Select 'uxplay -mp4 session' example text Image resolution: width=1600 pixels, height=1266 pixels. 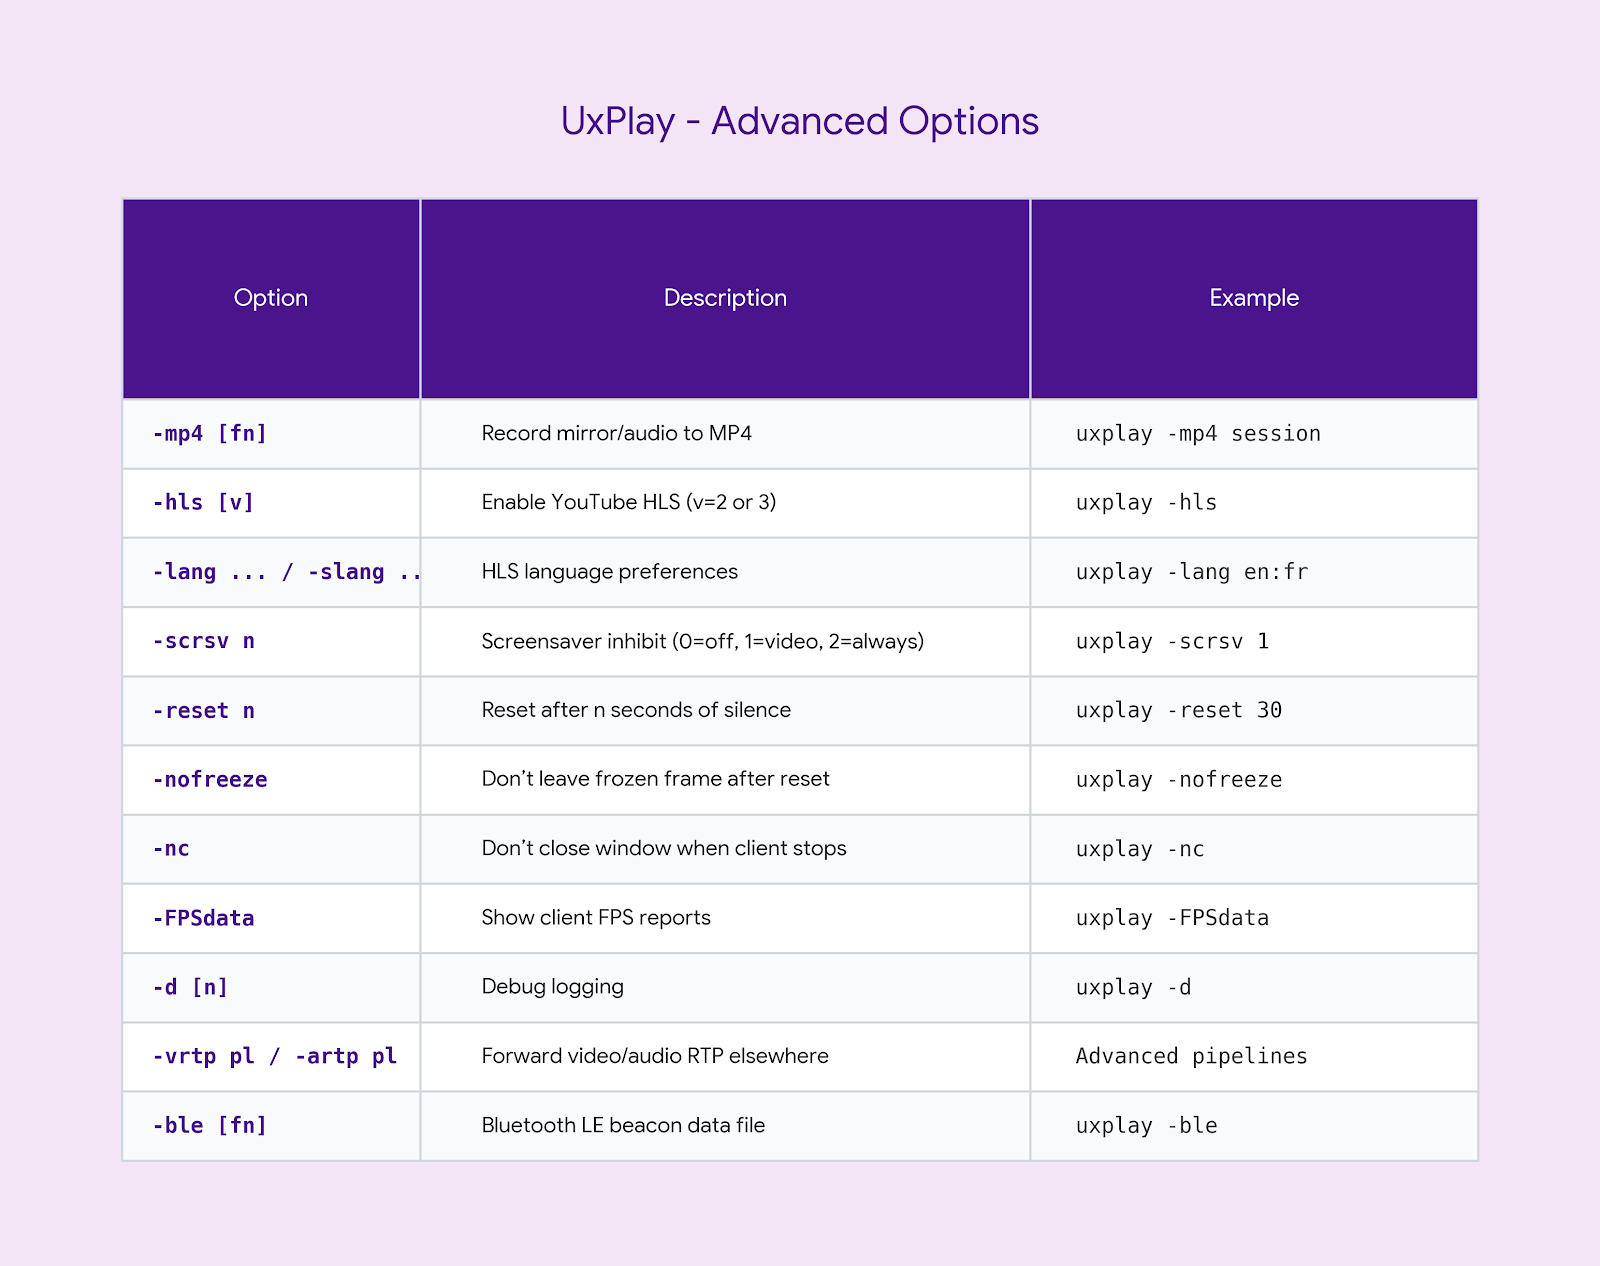click(1198, 433)
